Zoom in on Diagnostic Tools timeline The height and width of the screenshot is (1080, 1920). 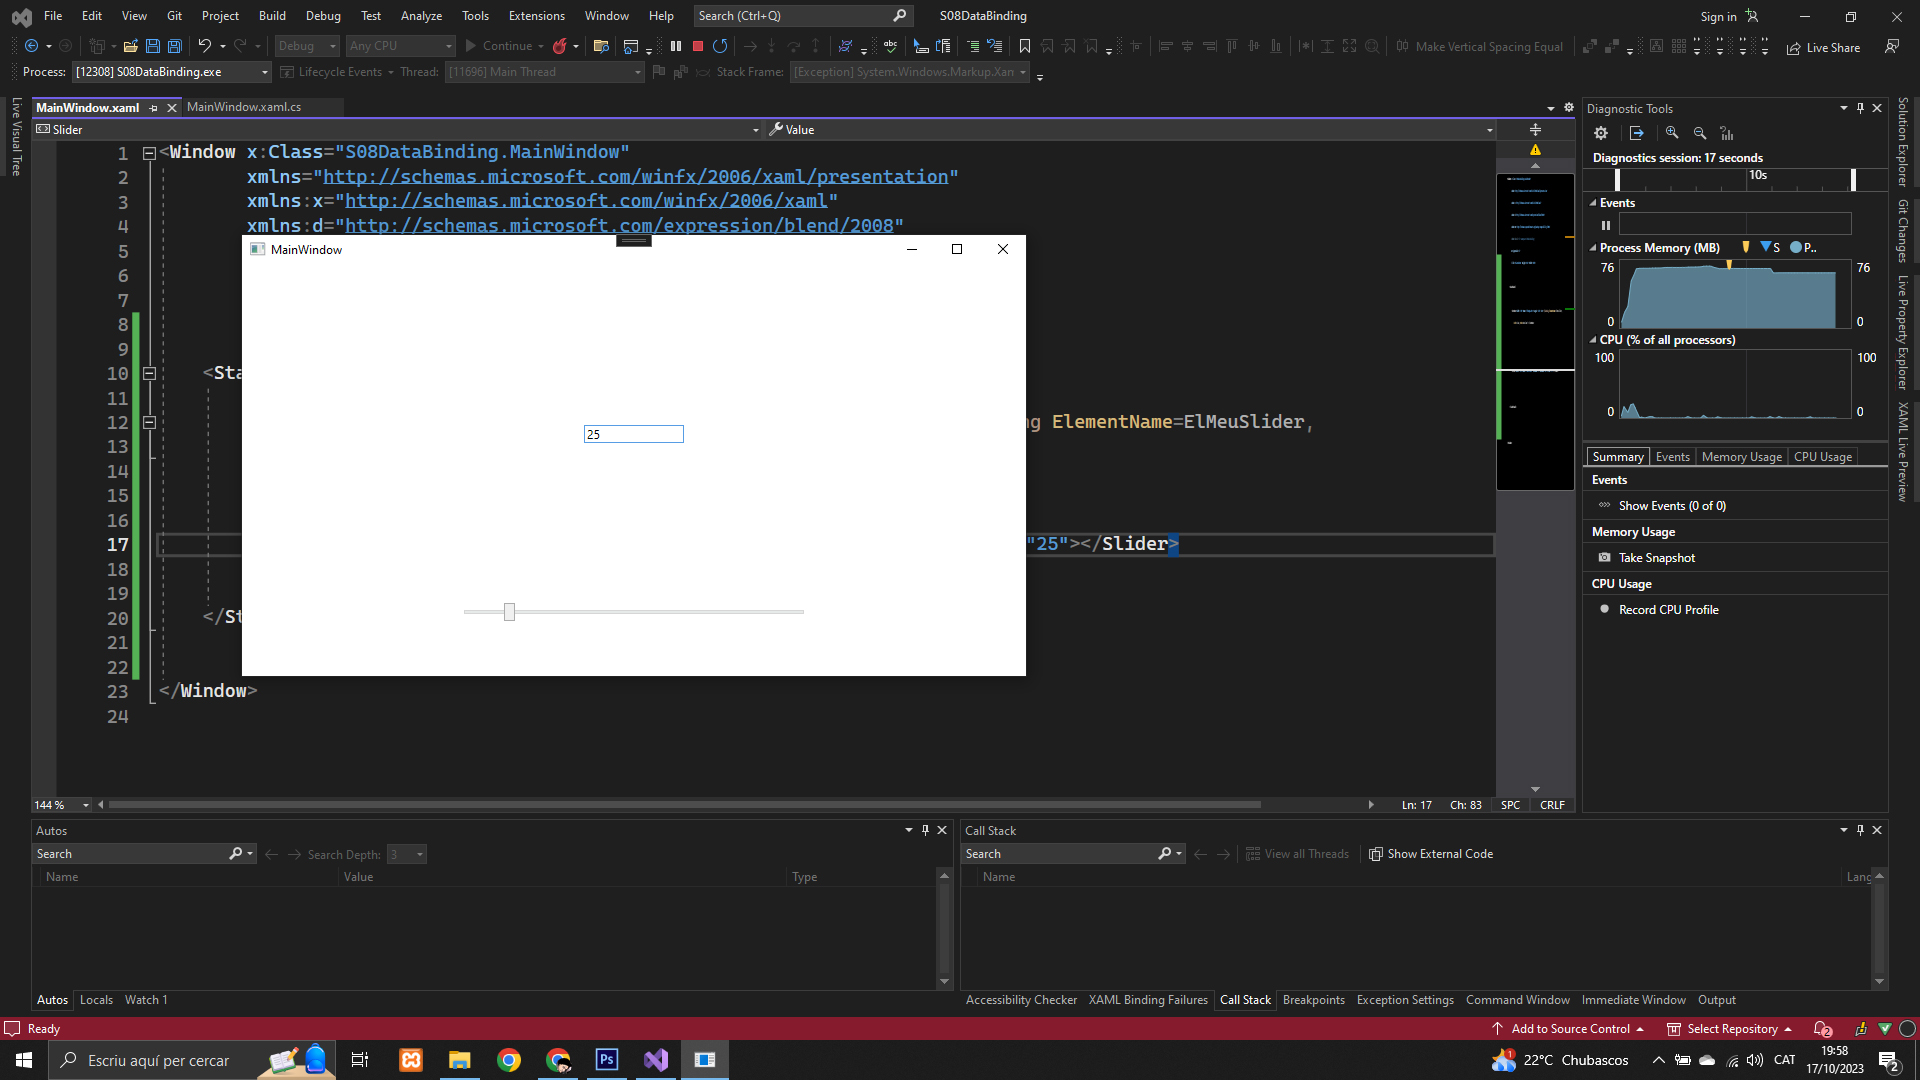[1672, 133]
